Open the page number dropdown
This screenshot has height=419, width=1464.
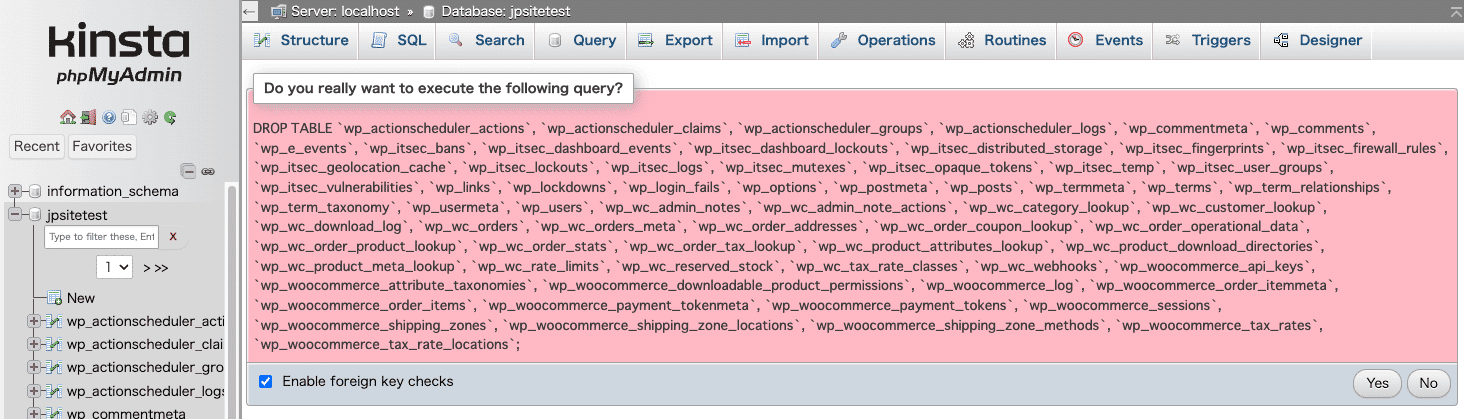114,267
